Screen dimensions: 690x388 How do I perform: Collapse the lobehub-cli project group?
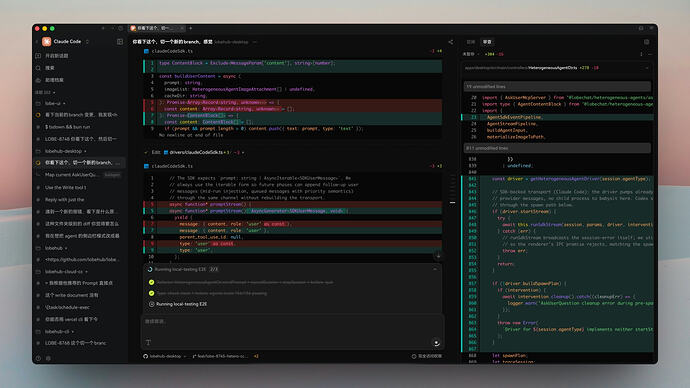coord(72,331)
